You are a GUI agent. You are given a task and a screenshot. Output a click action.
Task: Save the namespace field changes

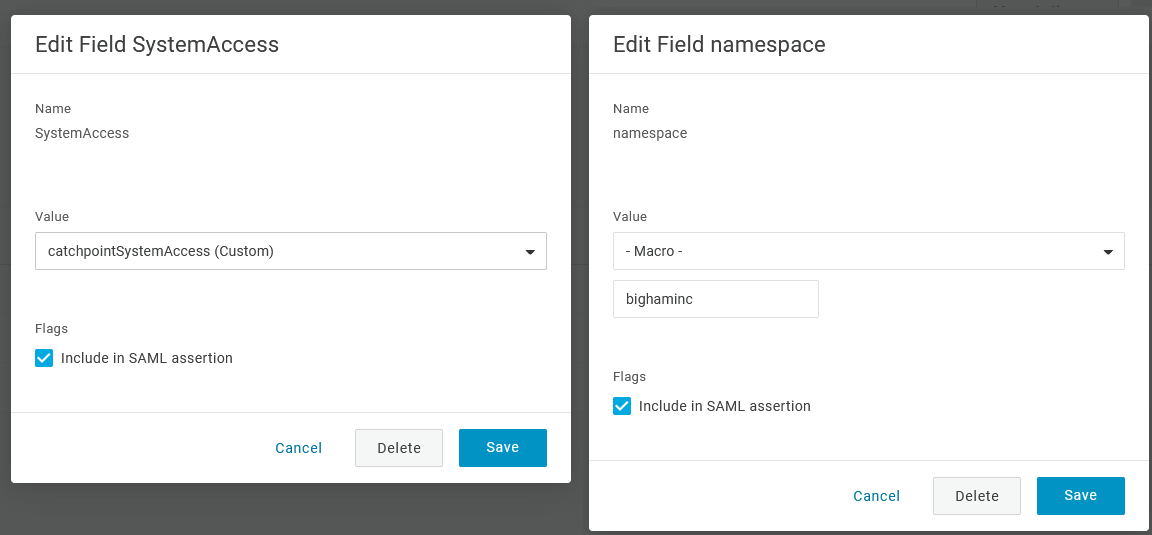[x=1081, y=495]
